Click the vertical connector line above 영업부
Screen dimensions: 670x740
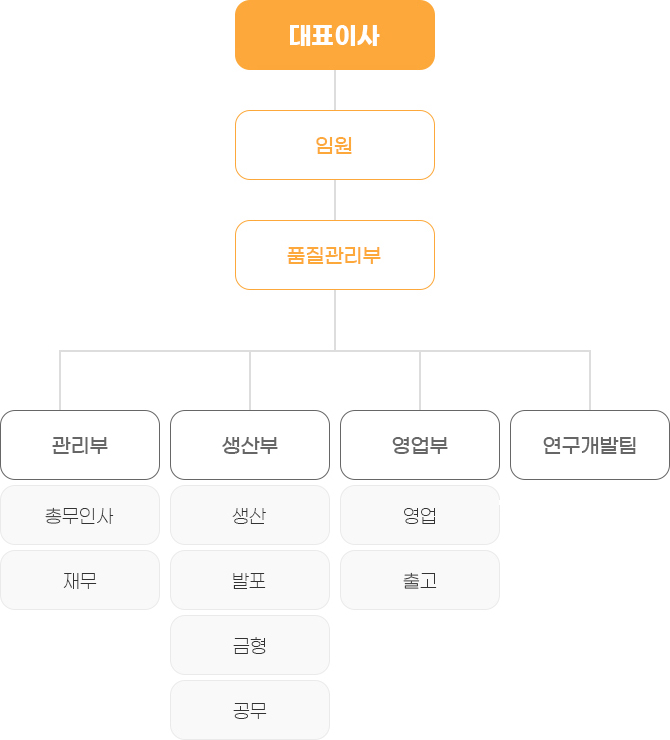click(x=420, y=382)
